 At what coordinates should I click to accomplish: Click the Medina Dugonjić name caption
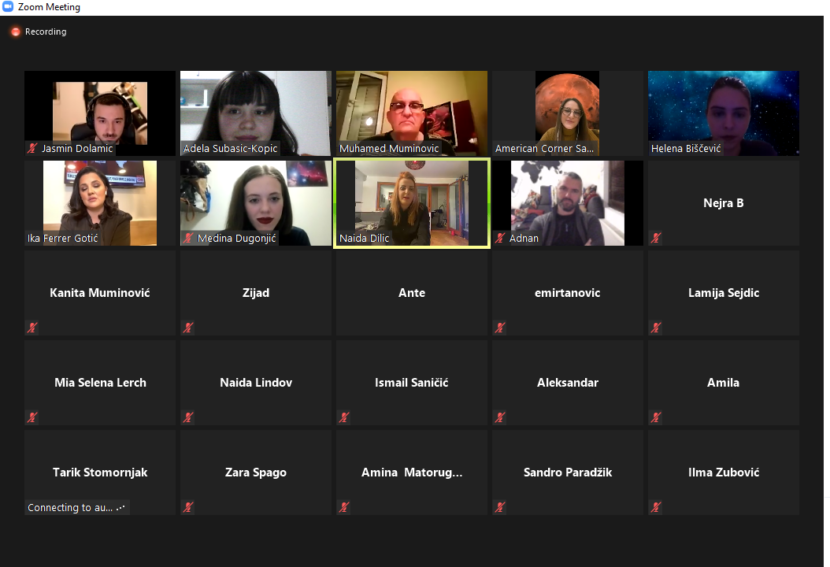(x=237, y=238)
